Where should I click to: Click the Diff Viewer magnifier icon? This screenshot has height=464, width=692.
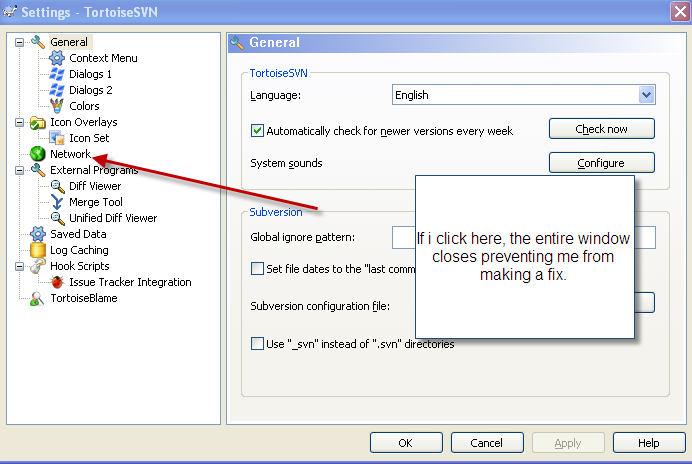pyautogui.click(x=57, y=186)
